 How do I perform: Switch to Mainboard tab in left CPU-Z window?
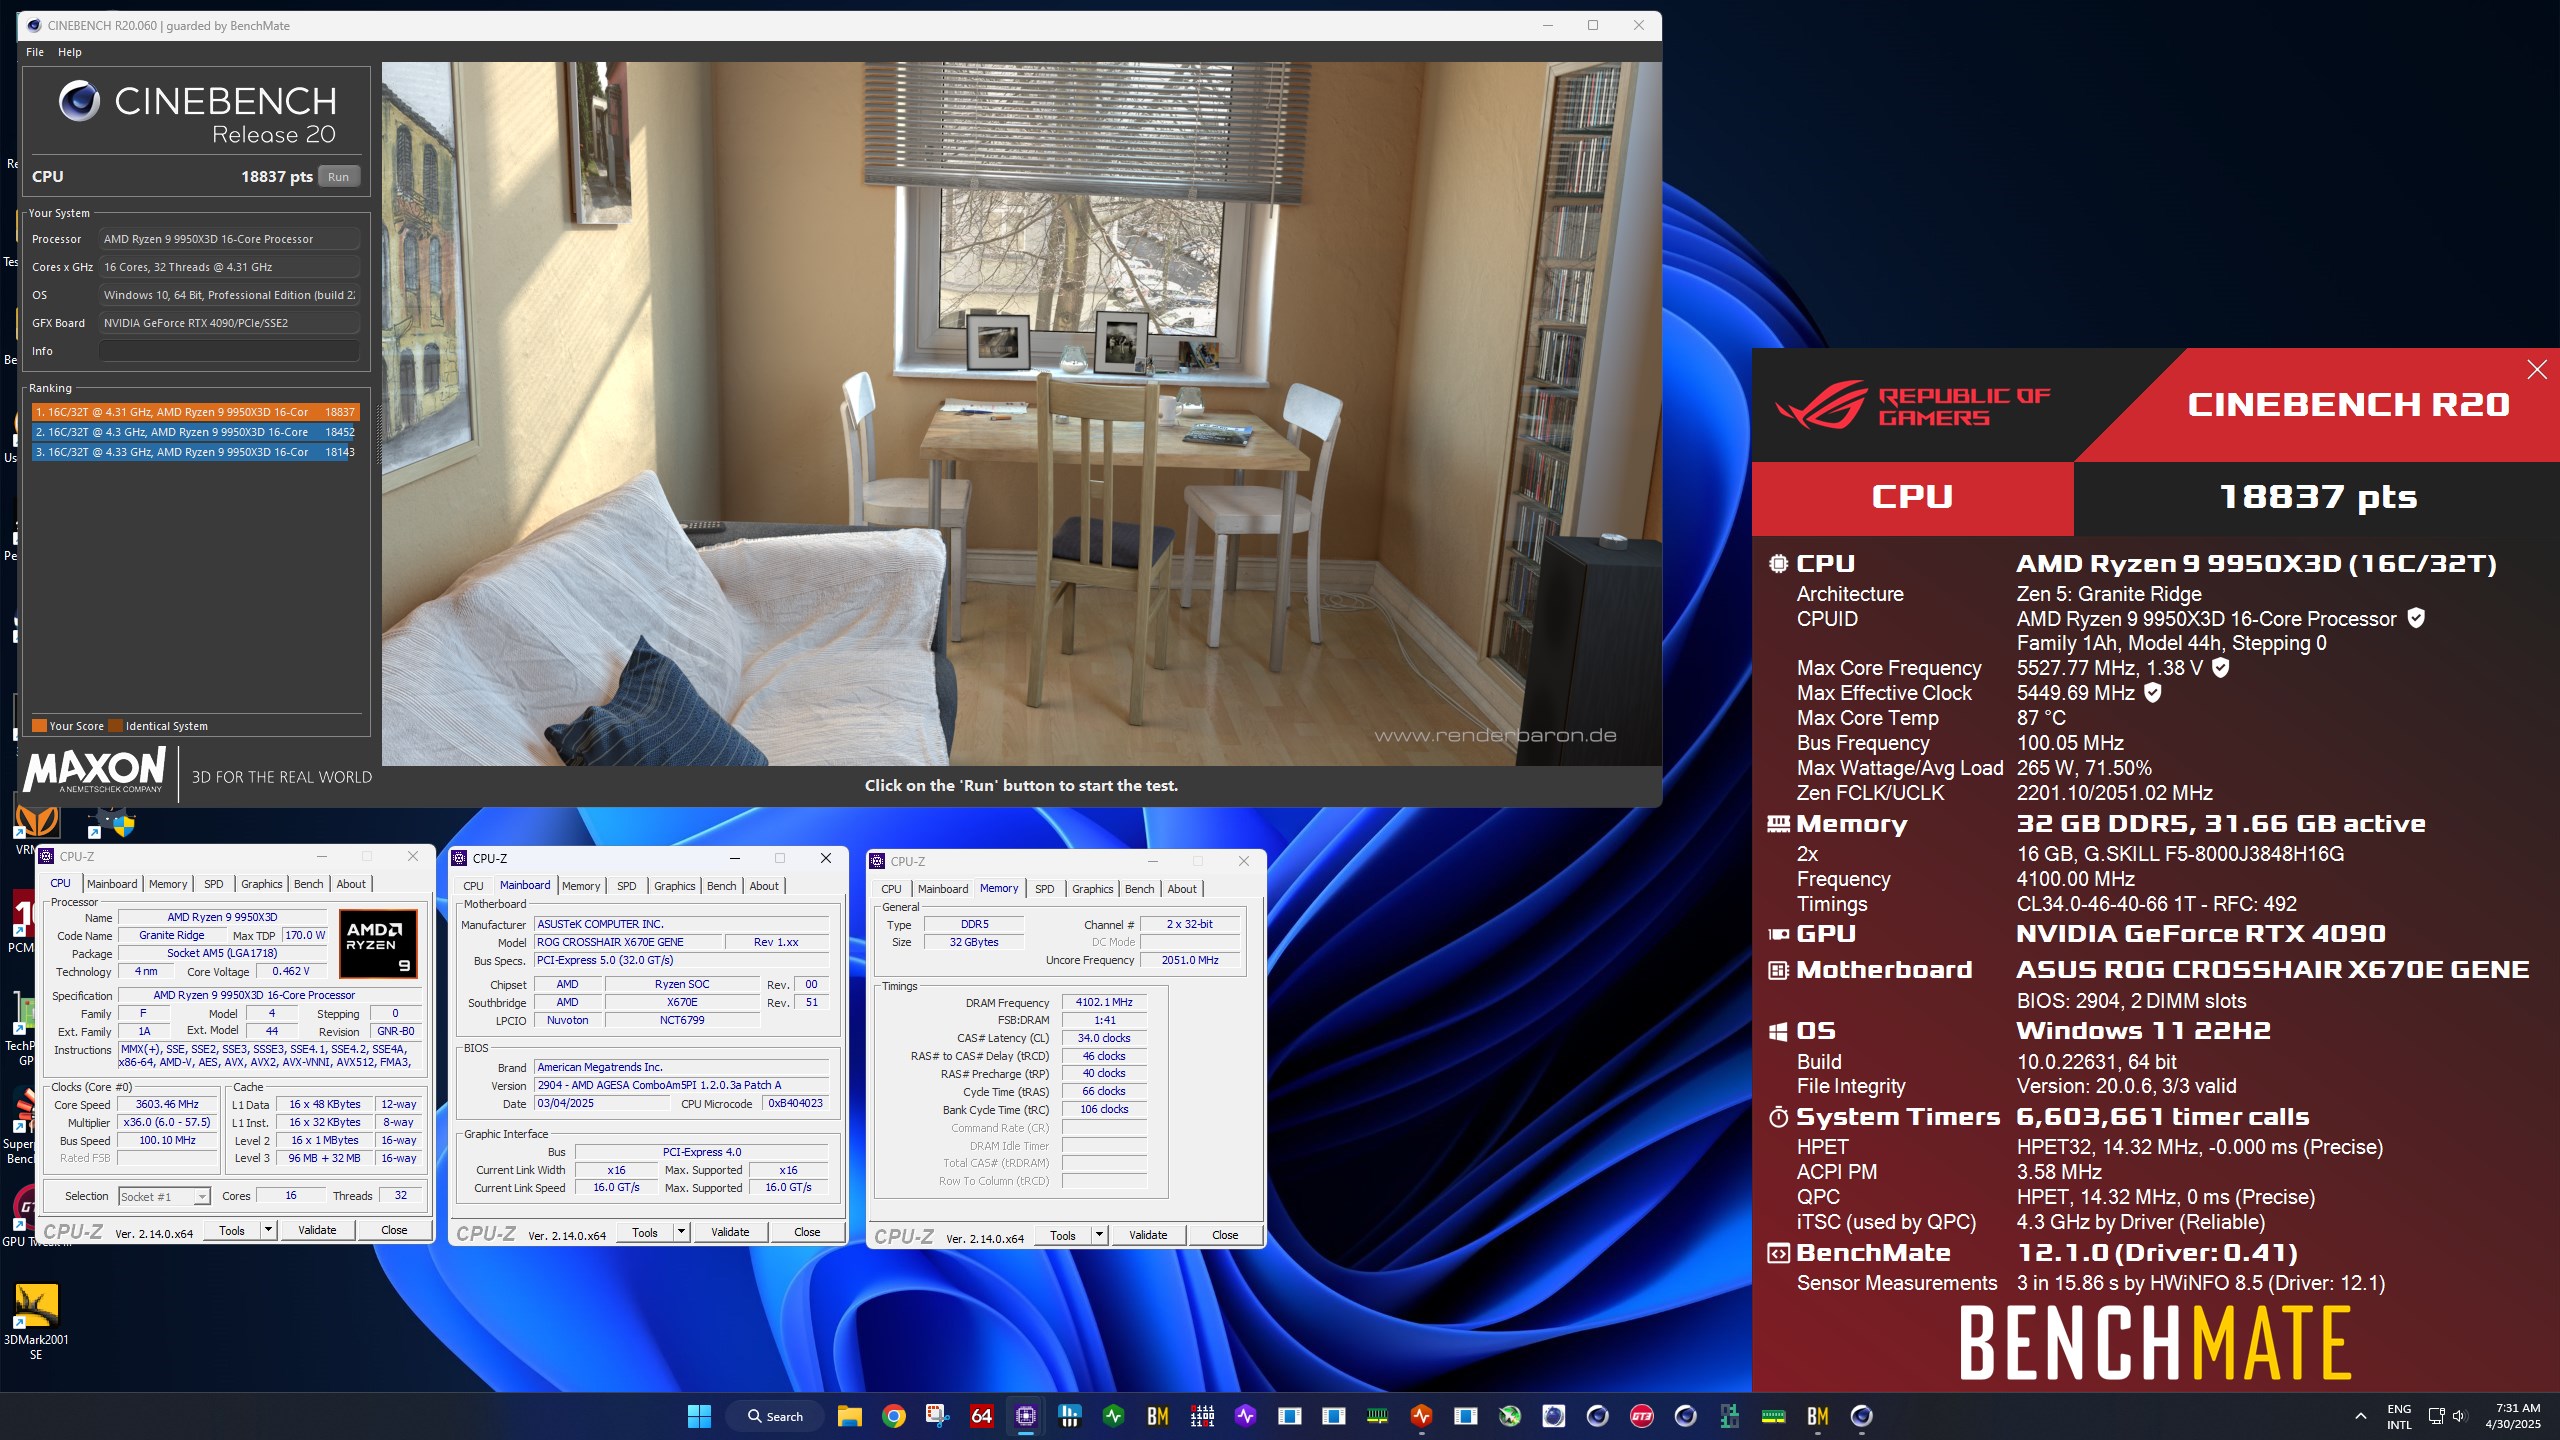112,884
